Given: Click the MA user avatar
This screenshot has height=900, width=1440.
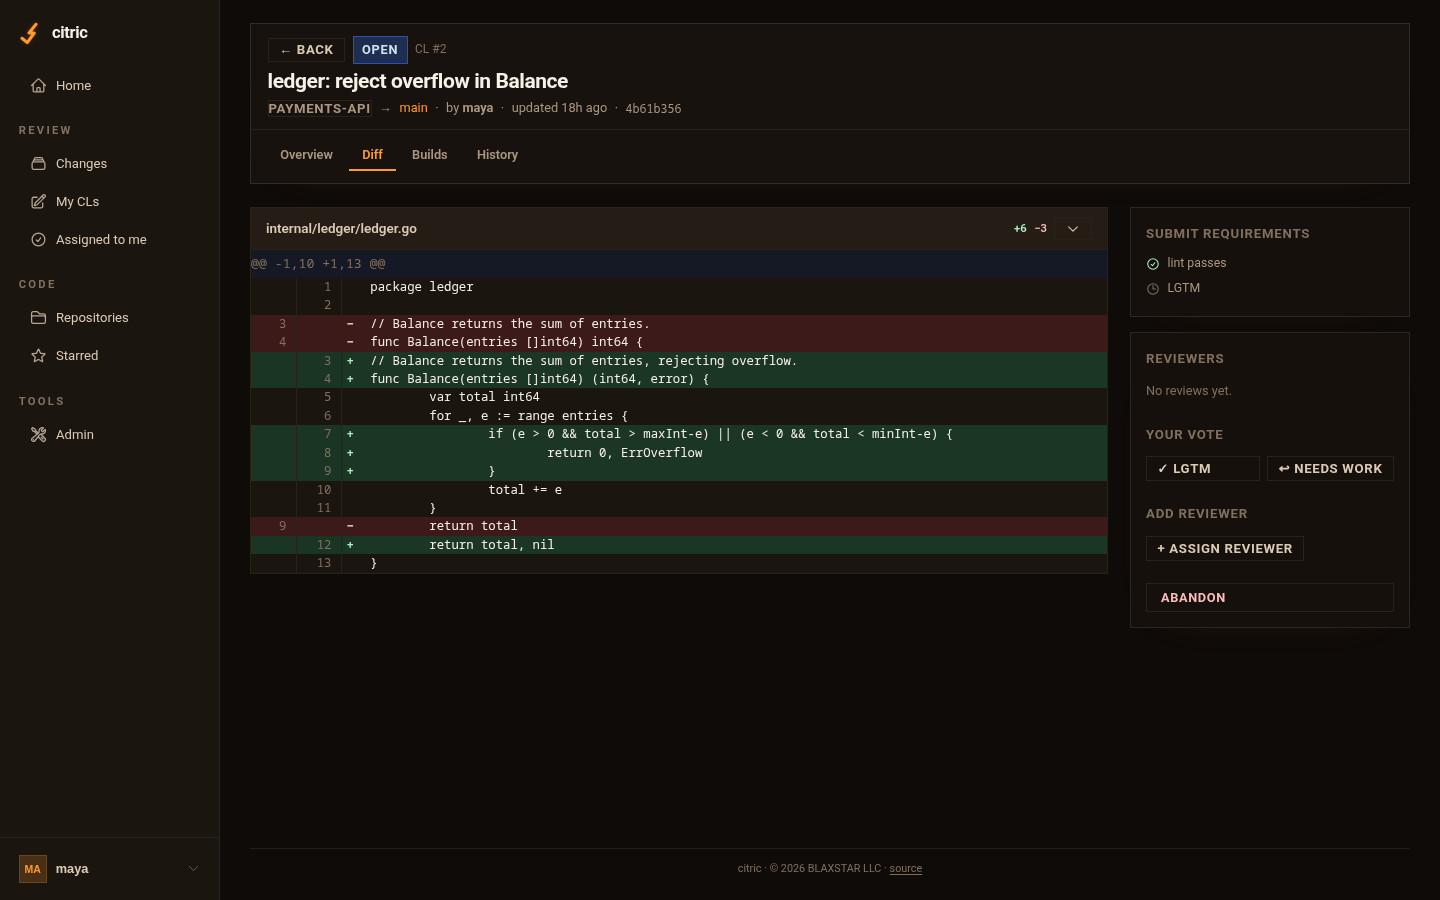Looking at the screenshot, I should coord(33,869).
